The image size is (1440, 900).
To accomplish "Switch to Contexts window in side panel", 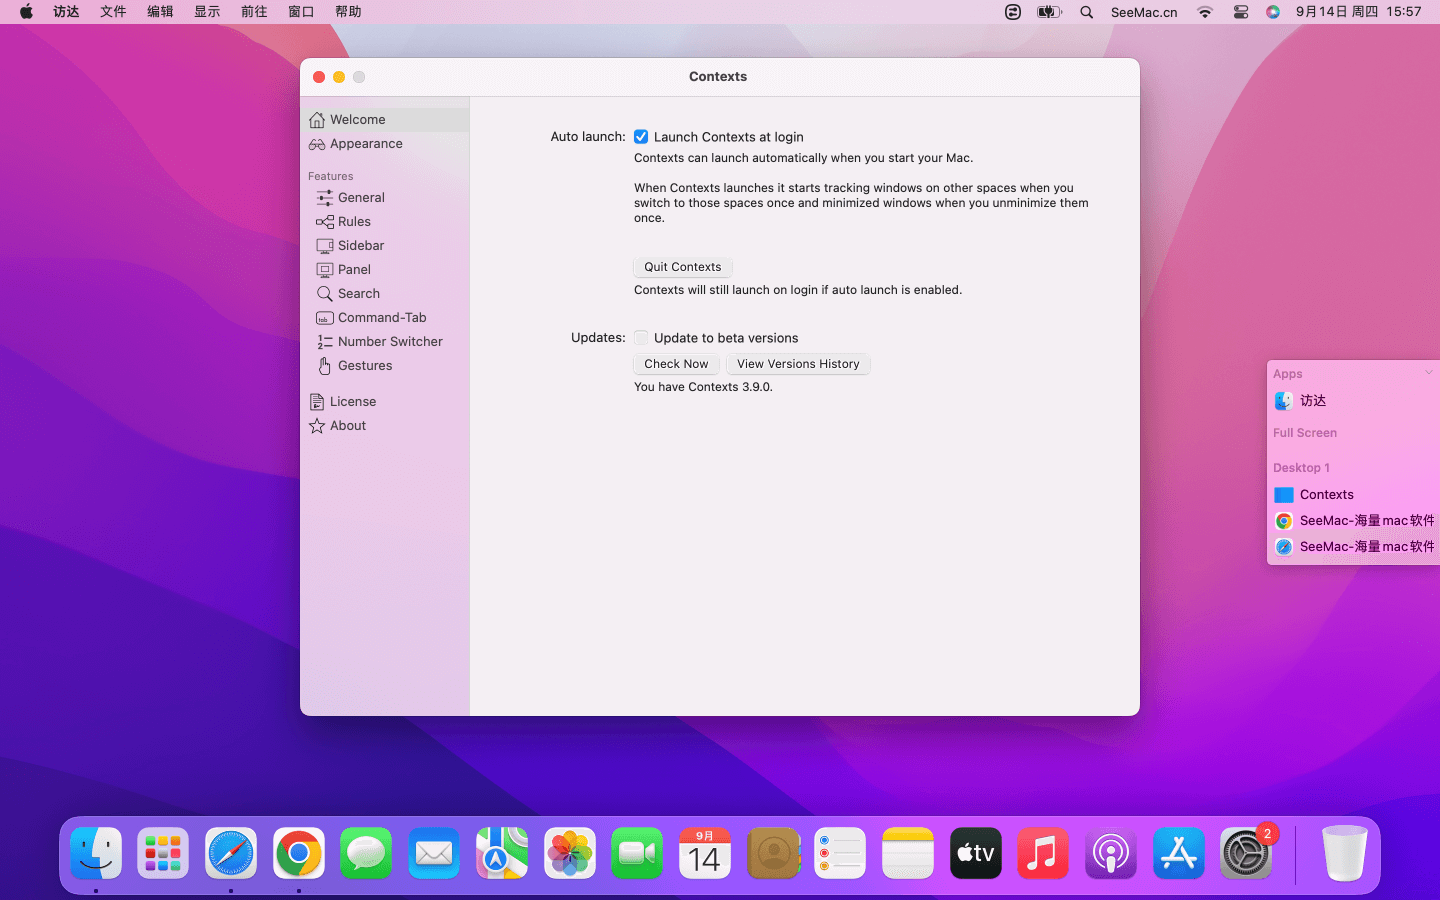I will point(1326,495).
